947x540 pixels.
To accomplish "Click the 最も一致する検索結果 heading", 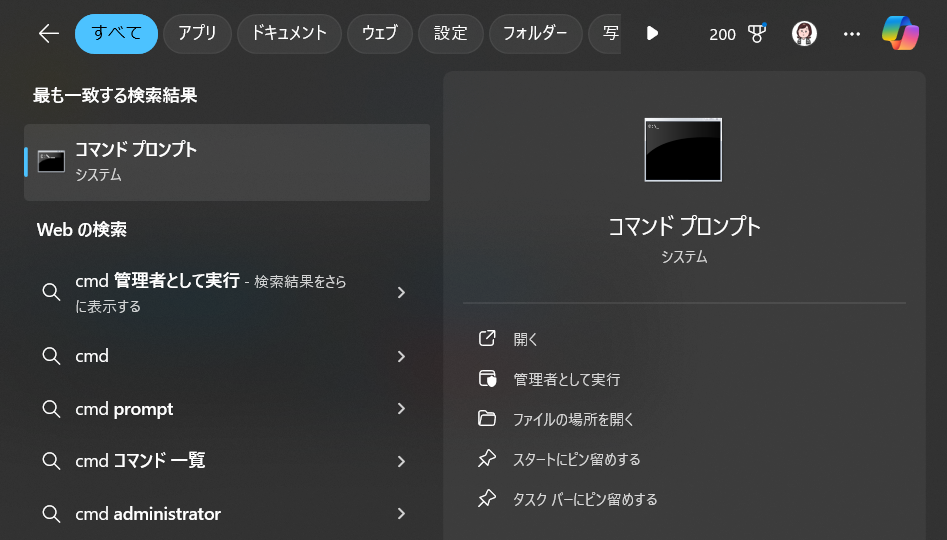I will 115,95.
